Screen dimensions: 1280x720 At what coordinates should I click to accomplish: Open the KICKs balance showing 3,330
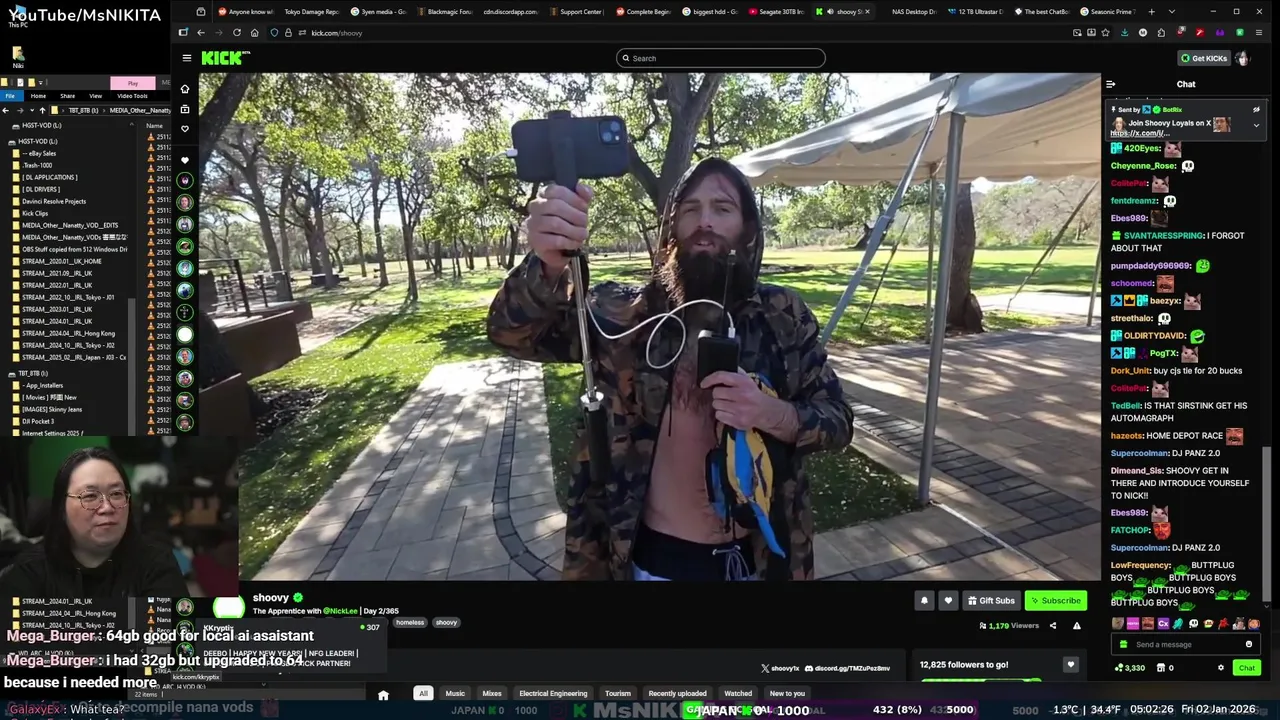click(x=1129, y=668)
